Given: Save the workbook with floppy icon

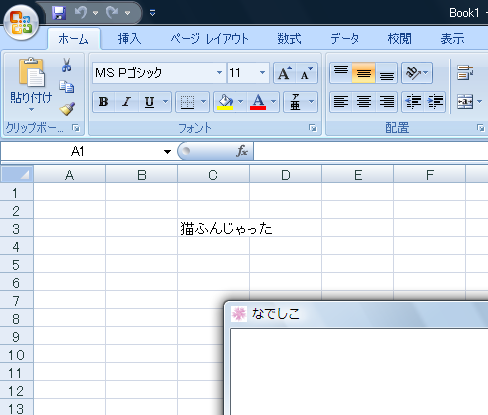Looking at the screenshot, I should (59, 13).
